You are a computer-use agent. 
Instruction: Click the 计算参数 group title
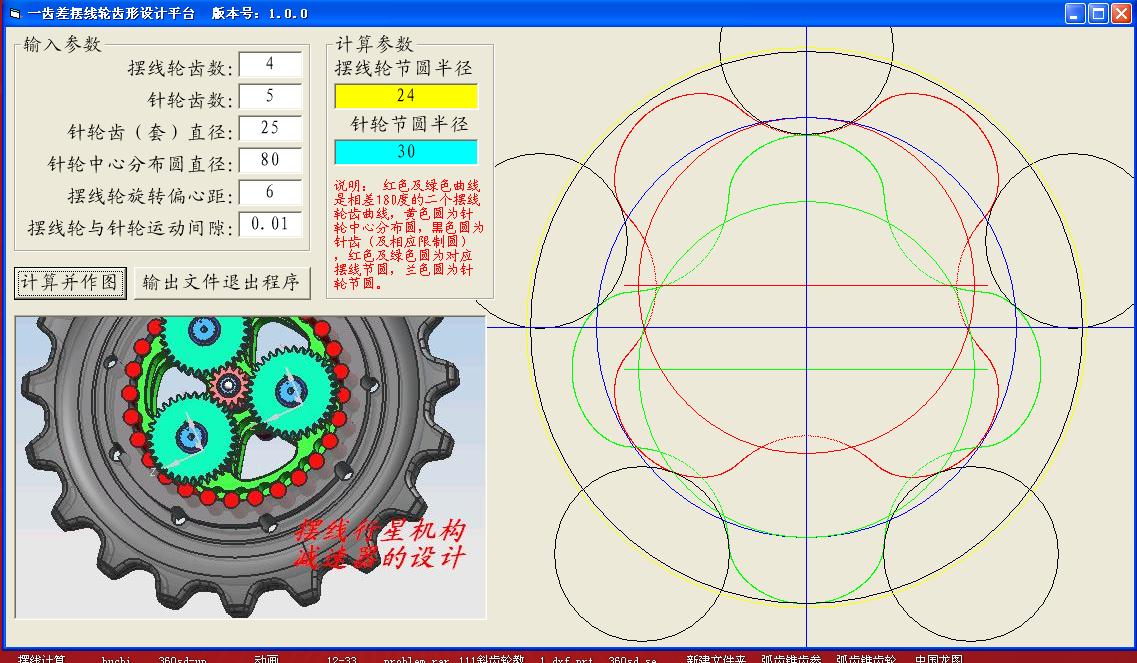[374, 44]
